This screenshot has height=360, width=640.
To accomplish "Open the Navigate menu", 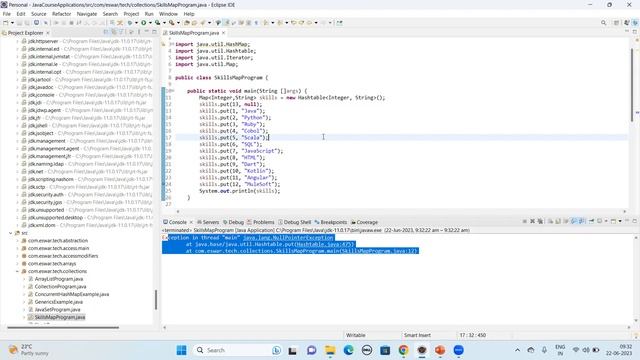I will point(87,14).
